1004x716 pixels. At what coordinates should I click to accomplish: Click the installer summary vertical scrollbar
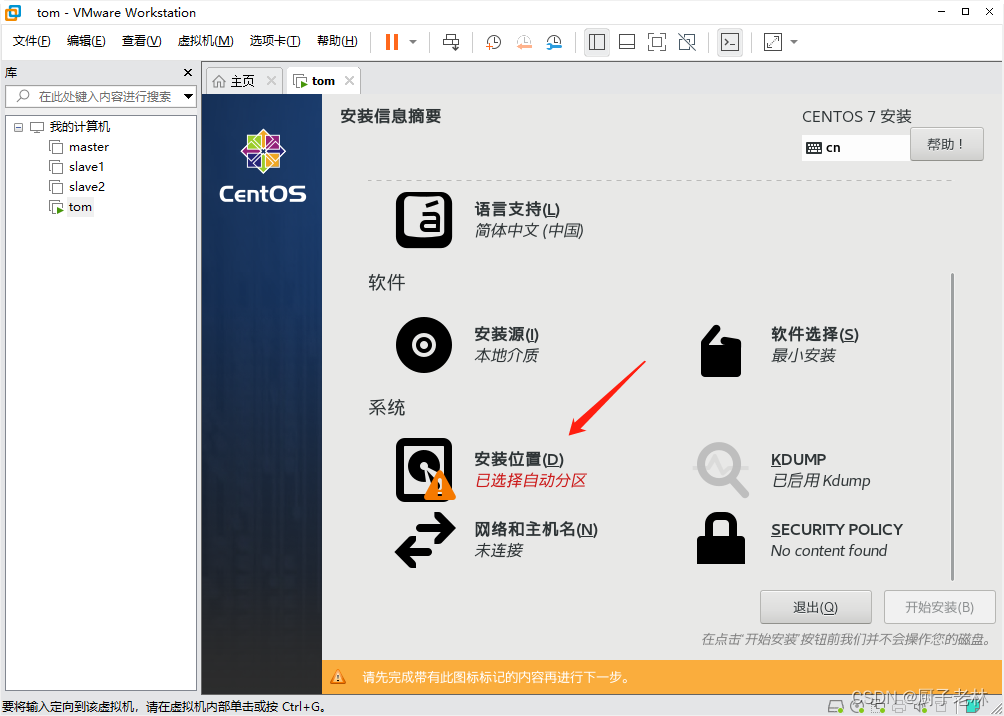pyautogui.click(x=952, y=426)
